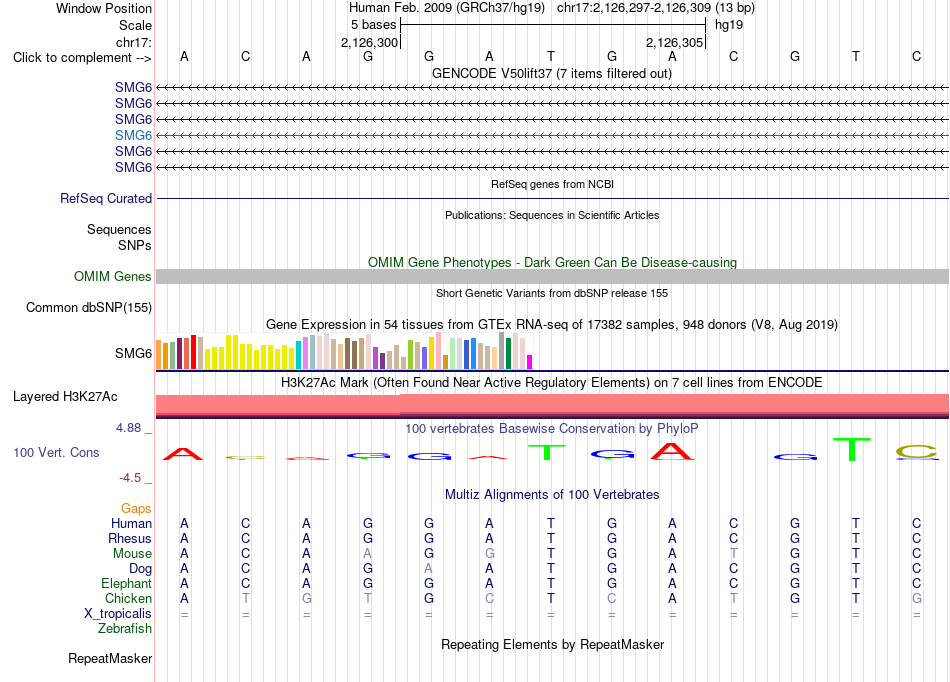This screenshot has height=682, width=950.
Task: Select the Human alignment row label
Action: tap(131, 523)
